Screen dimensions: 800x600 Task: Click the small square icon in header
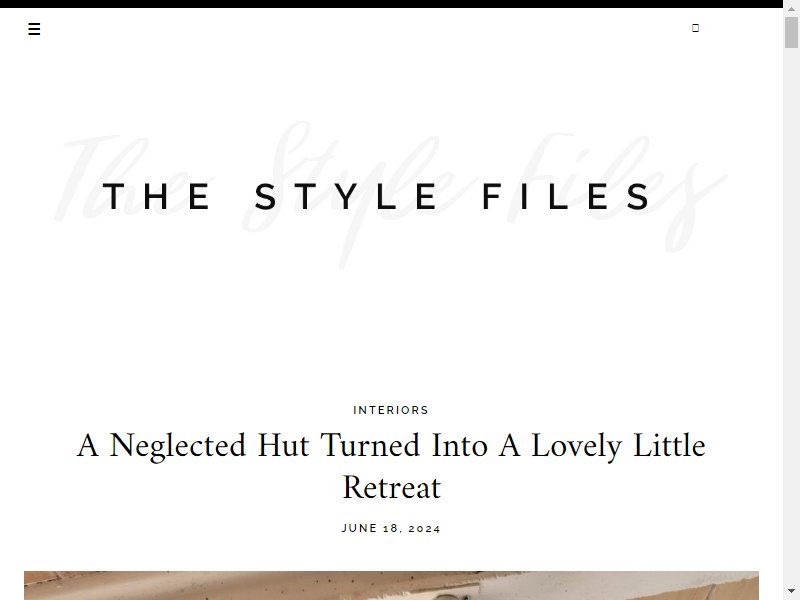coord(695,28)
